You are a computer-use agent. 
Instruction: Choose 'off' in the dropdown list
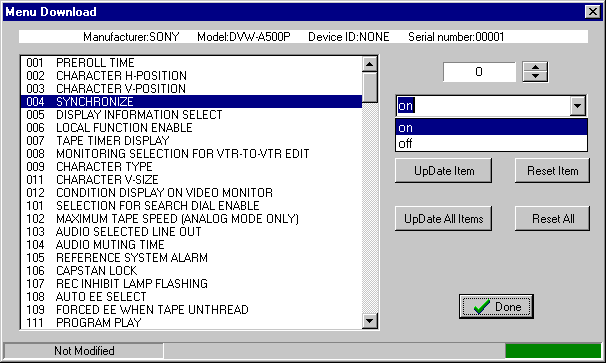click(x=491, y=143)
